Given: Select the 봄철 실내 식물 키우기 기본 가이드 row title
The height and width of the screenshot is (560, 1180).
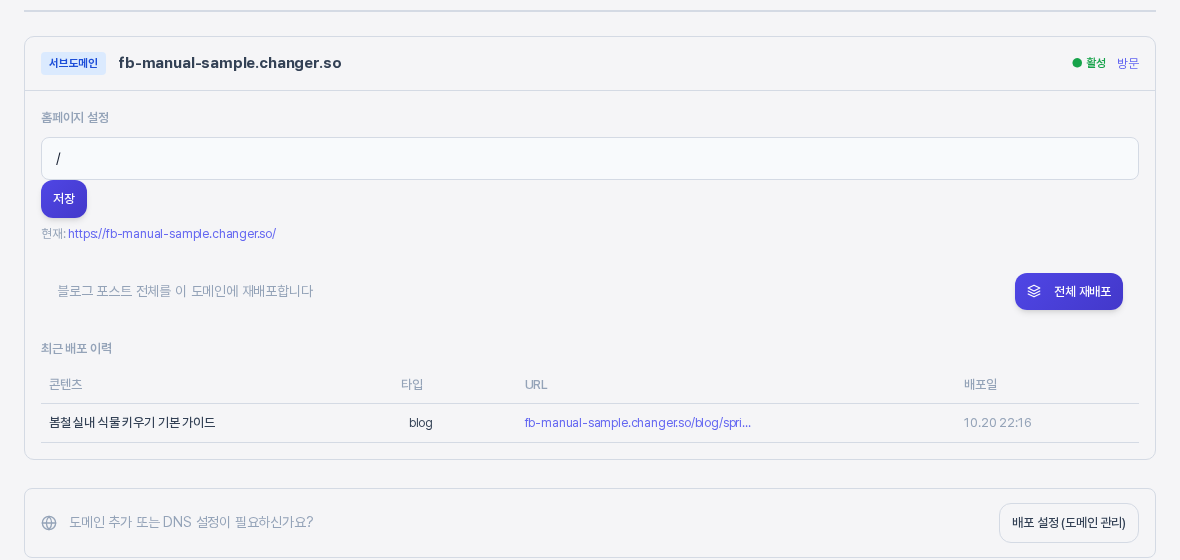Looking at the screenshot, I should point(132,423).
